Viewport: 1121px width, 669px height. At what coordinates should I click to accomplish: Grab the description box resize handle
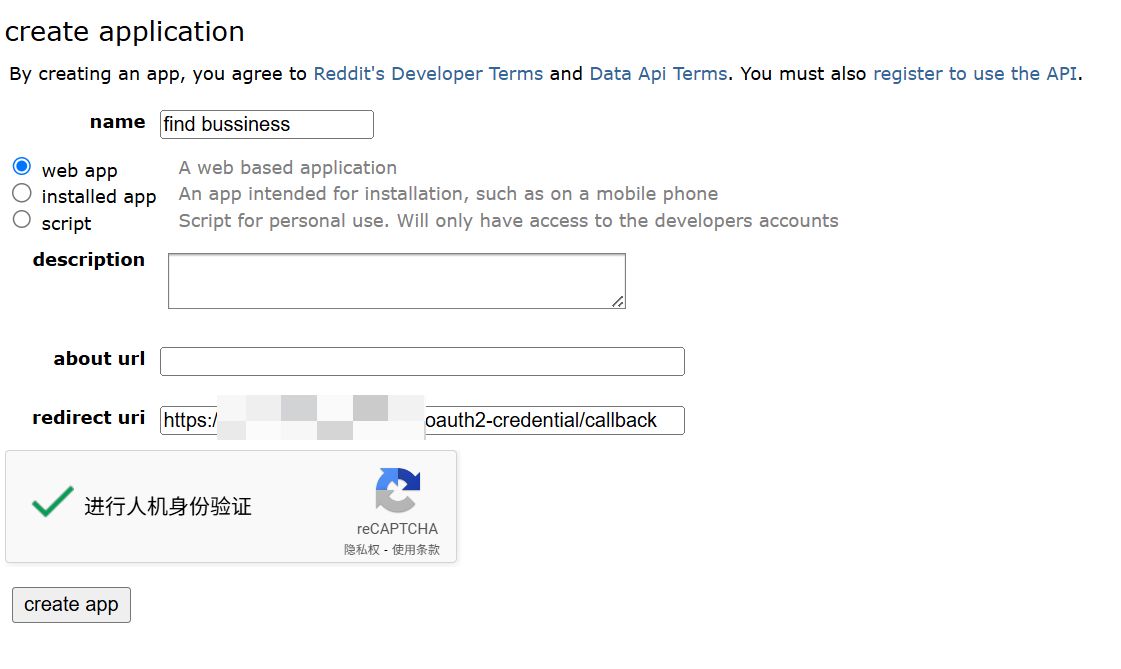pos(618,301)
